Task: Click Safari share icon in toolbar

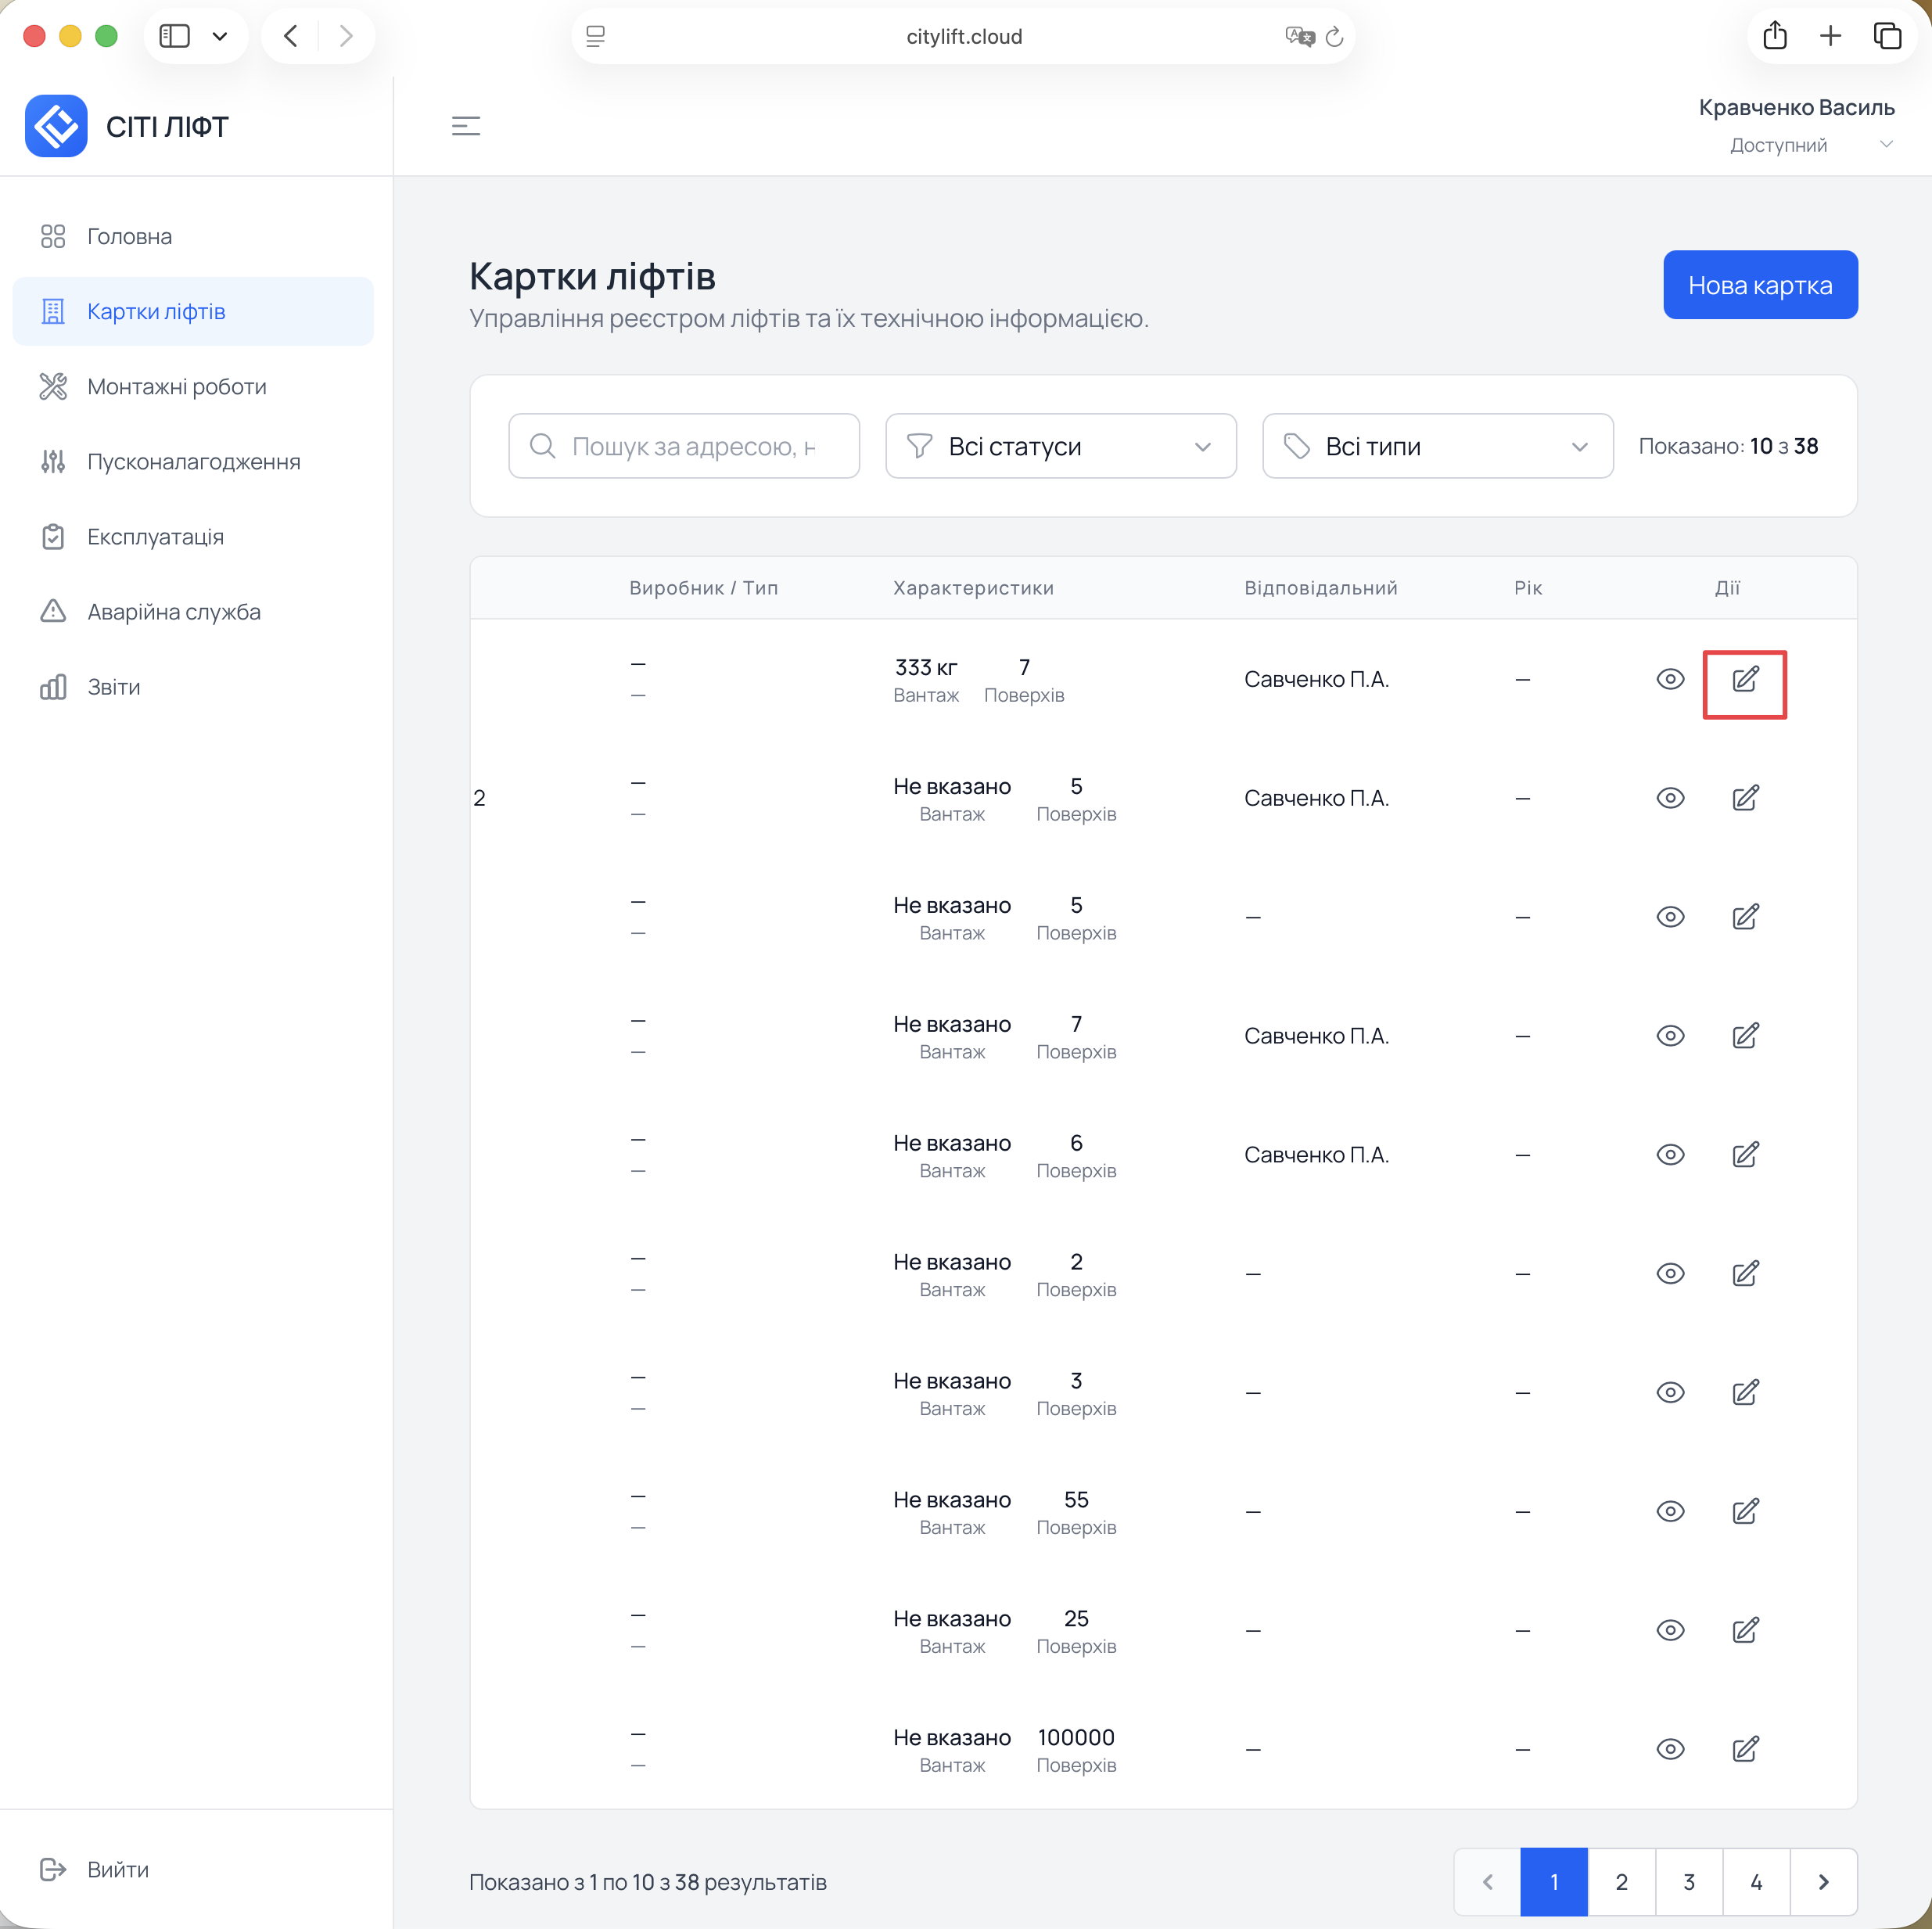Action: (1774, 36)
